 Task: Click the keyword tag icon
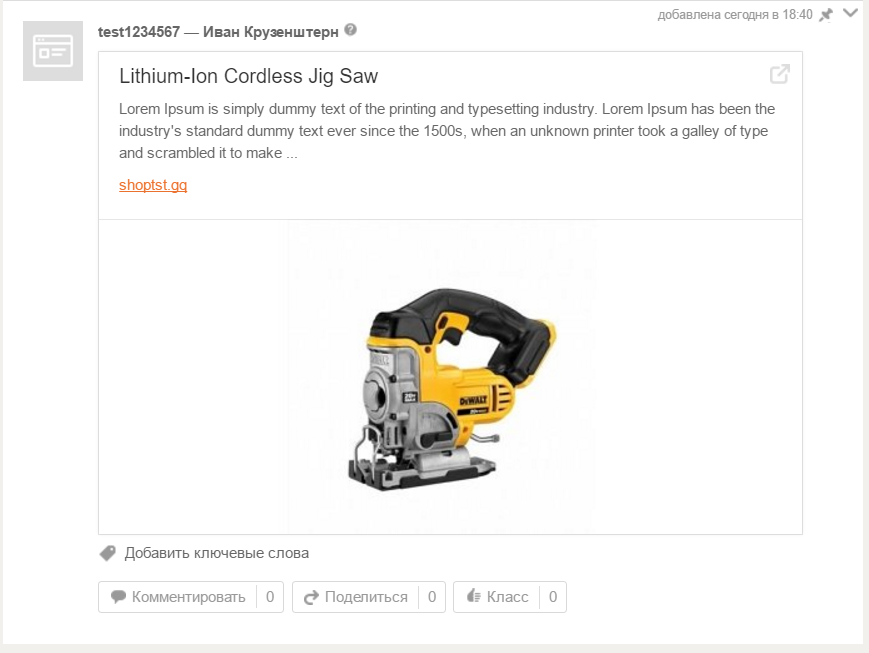(108, 553)
